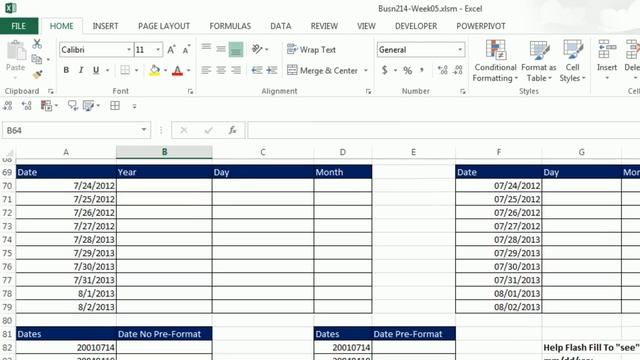640x360 pixels.
Task: Apply Percent Style format
Action: pyautogui.click(x=407, y=70)
